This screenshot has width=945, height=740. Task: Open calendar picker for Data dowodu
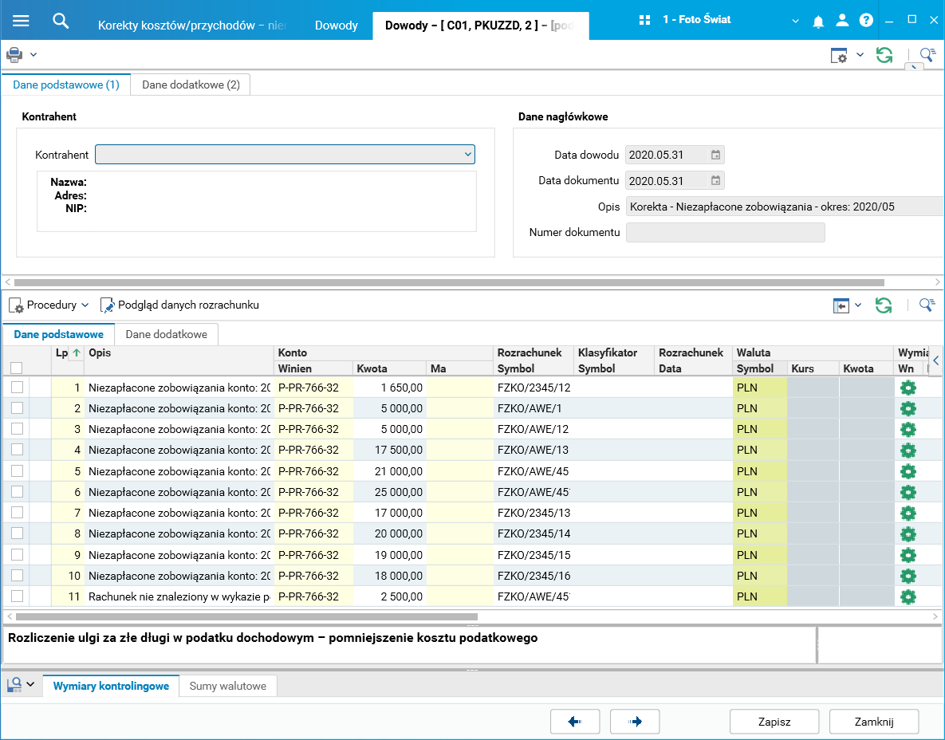(715, 155)
